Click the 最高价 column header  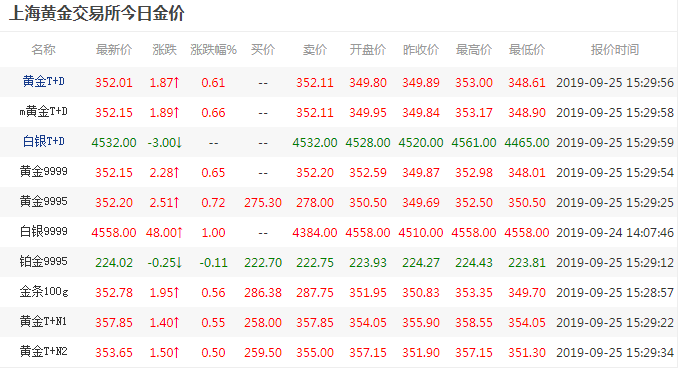[474, 50]
